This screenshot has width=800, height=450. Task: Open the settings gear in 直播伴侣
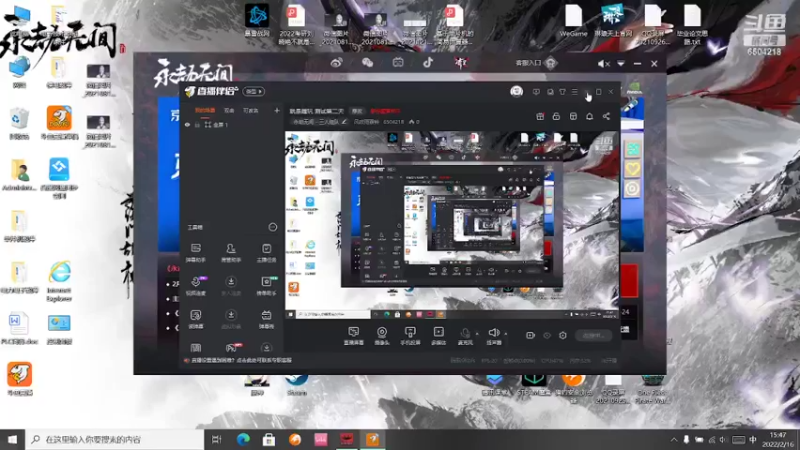(563, 335)
